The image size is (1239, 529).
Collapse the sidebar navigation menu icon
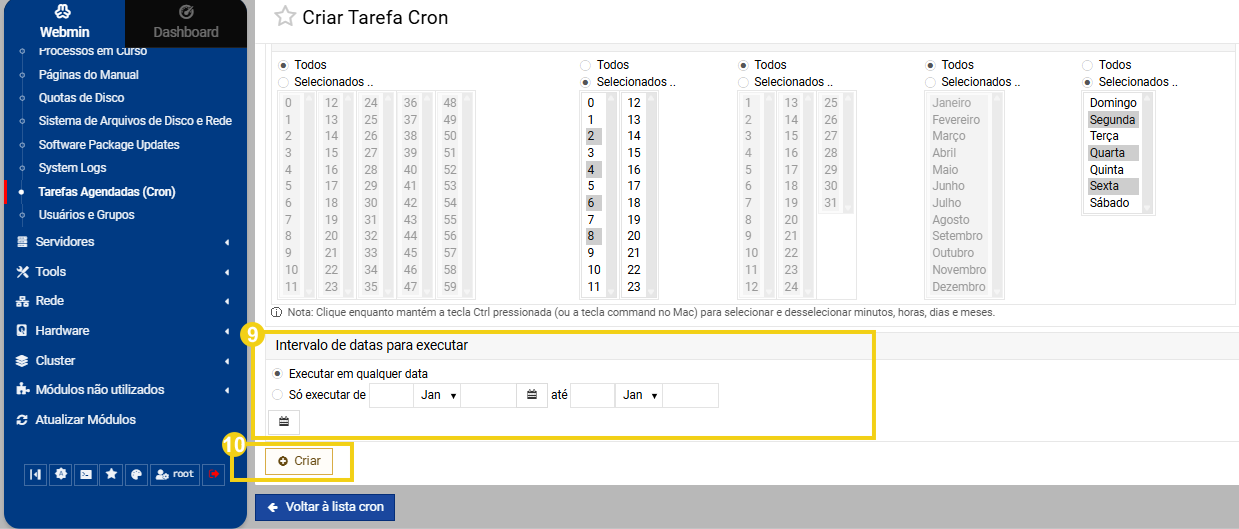coord(36,474)
